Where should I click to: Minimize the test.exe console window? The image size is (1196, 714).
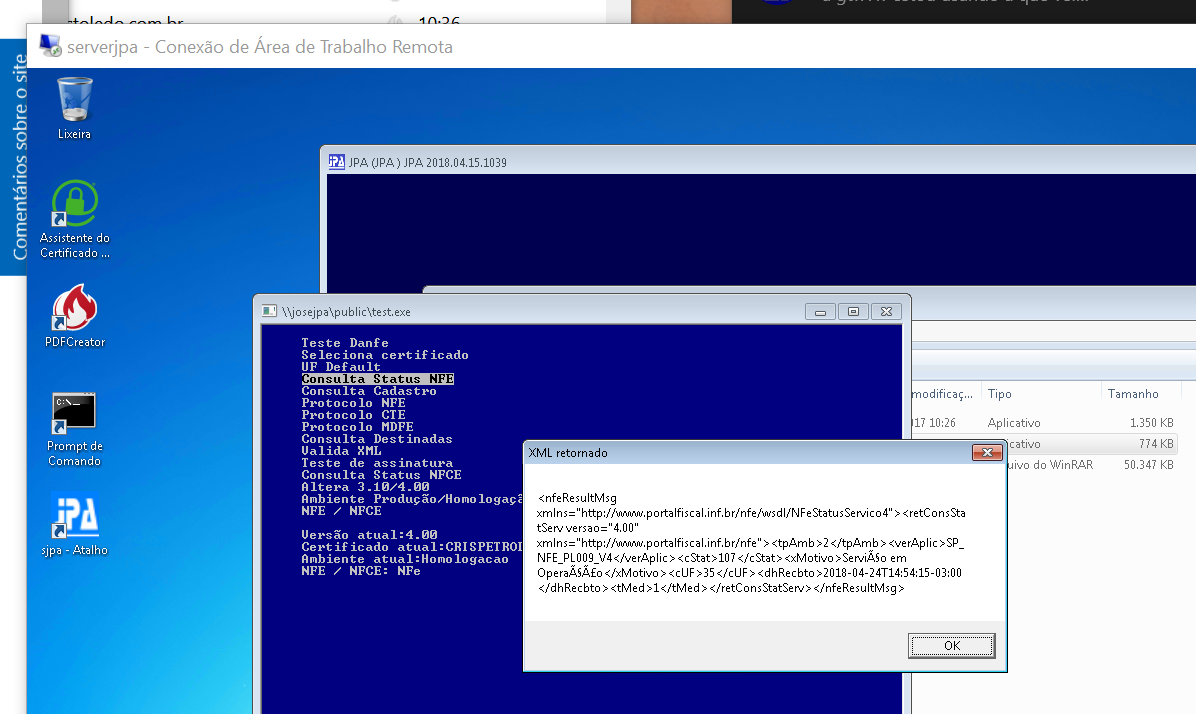pos(820,312)
